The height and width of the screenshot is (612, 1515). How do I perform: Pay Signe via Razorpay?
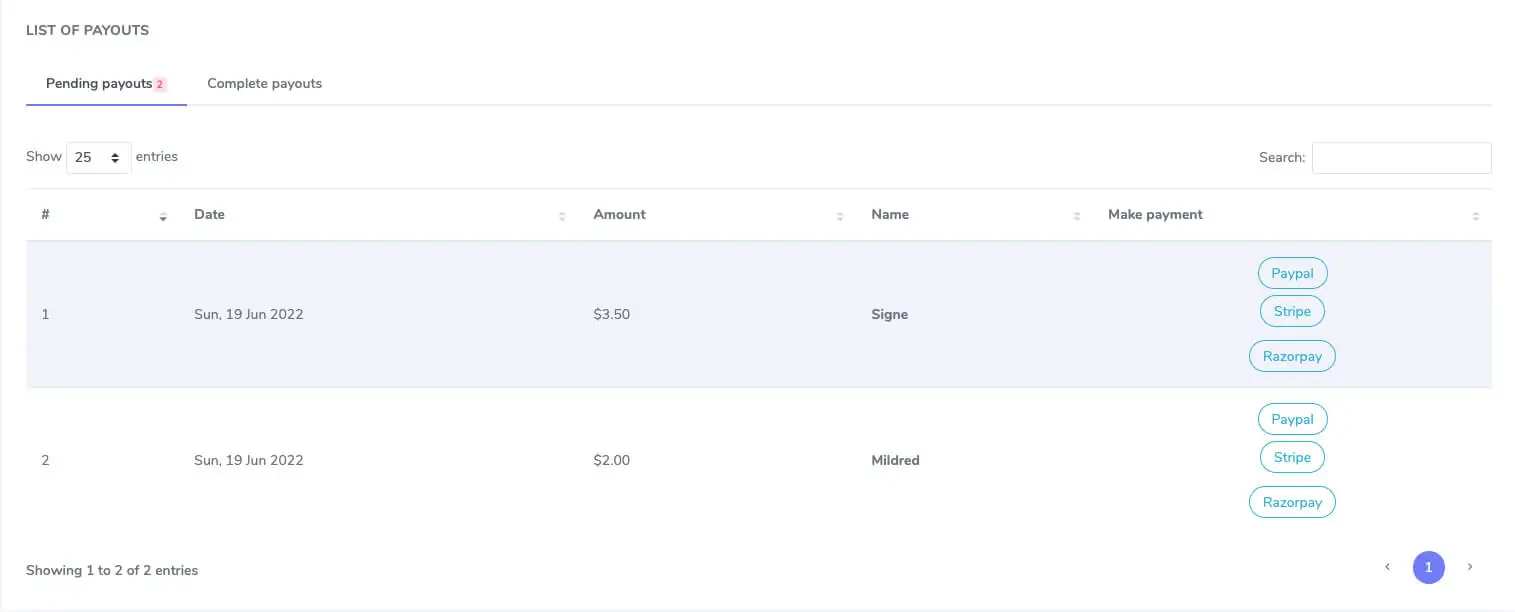point(1292,356)
